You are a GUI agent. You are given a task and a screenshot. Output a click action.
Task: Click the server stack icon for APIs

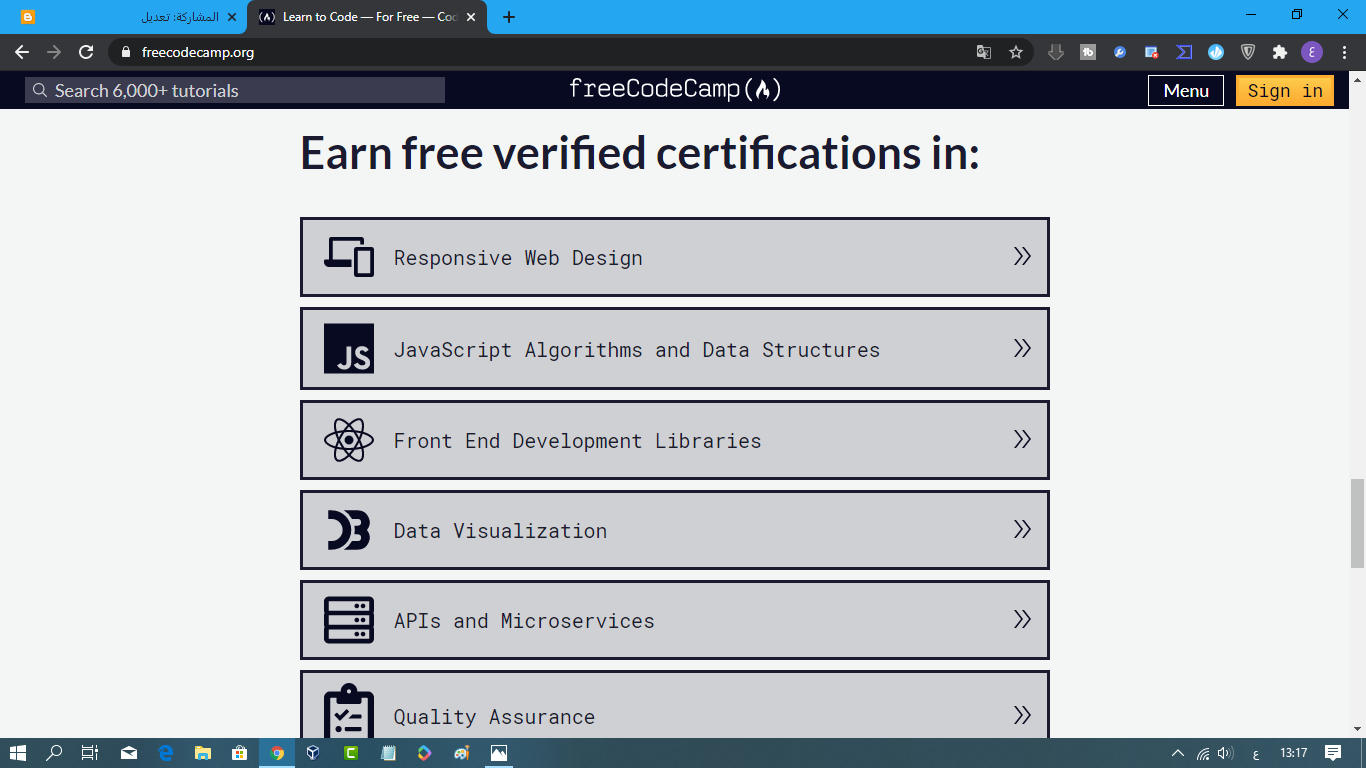coord(349,620)
